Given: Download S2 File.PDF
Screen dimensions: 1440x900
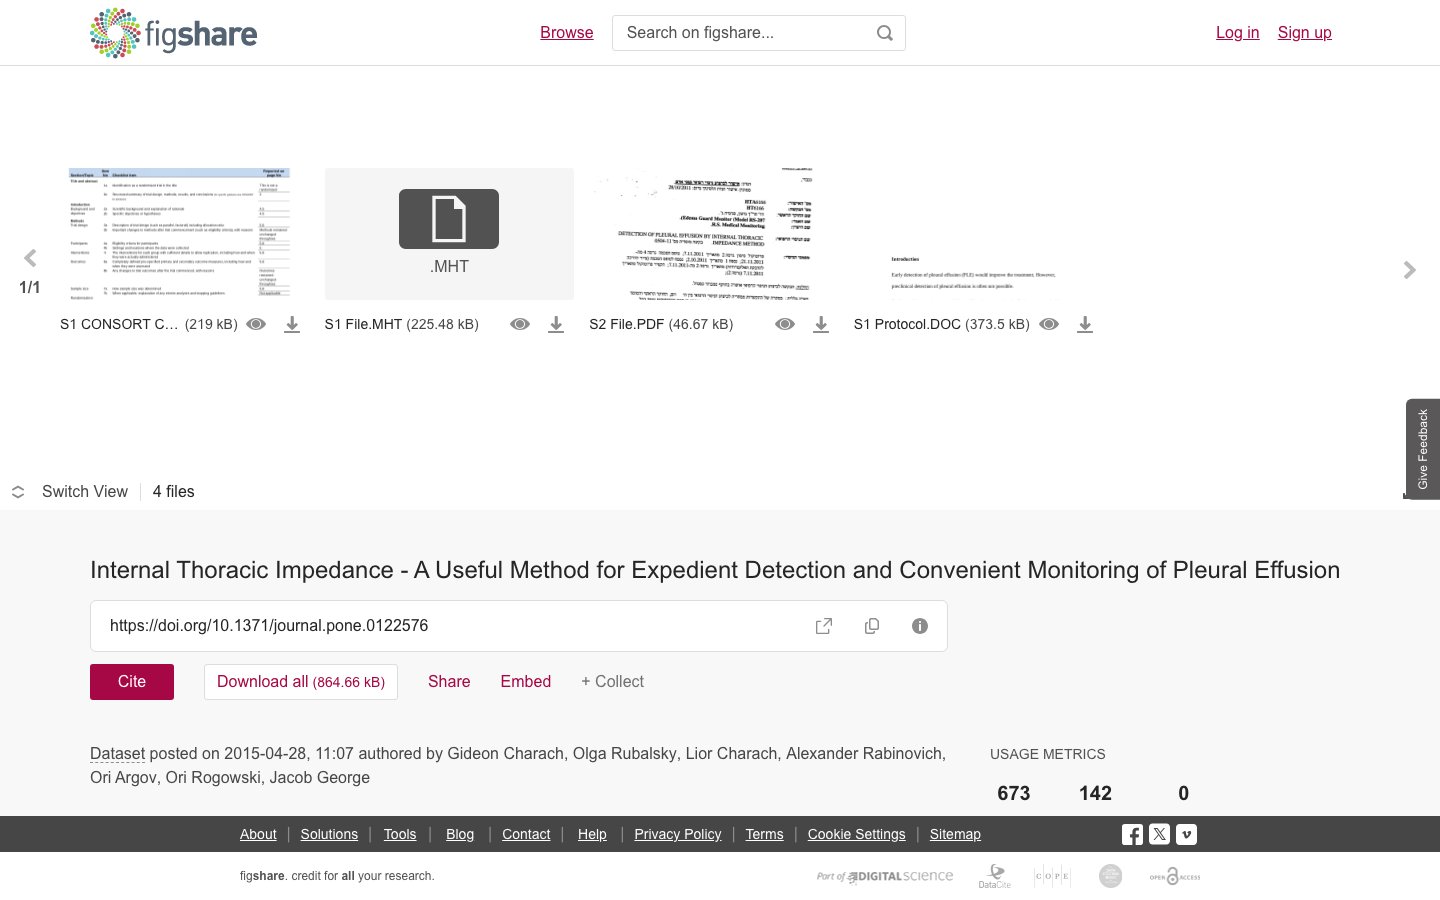Looking at the screenshot, I should (821, 324).
